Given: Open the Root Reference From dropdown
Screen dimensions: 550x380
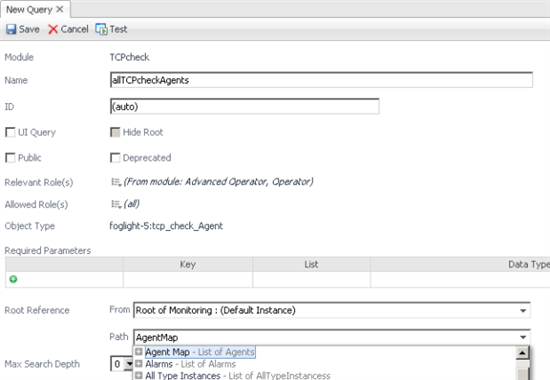Looking at the screenshot, I should (x=523, y=311).
